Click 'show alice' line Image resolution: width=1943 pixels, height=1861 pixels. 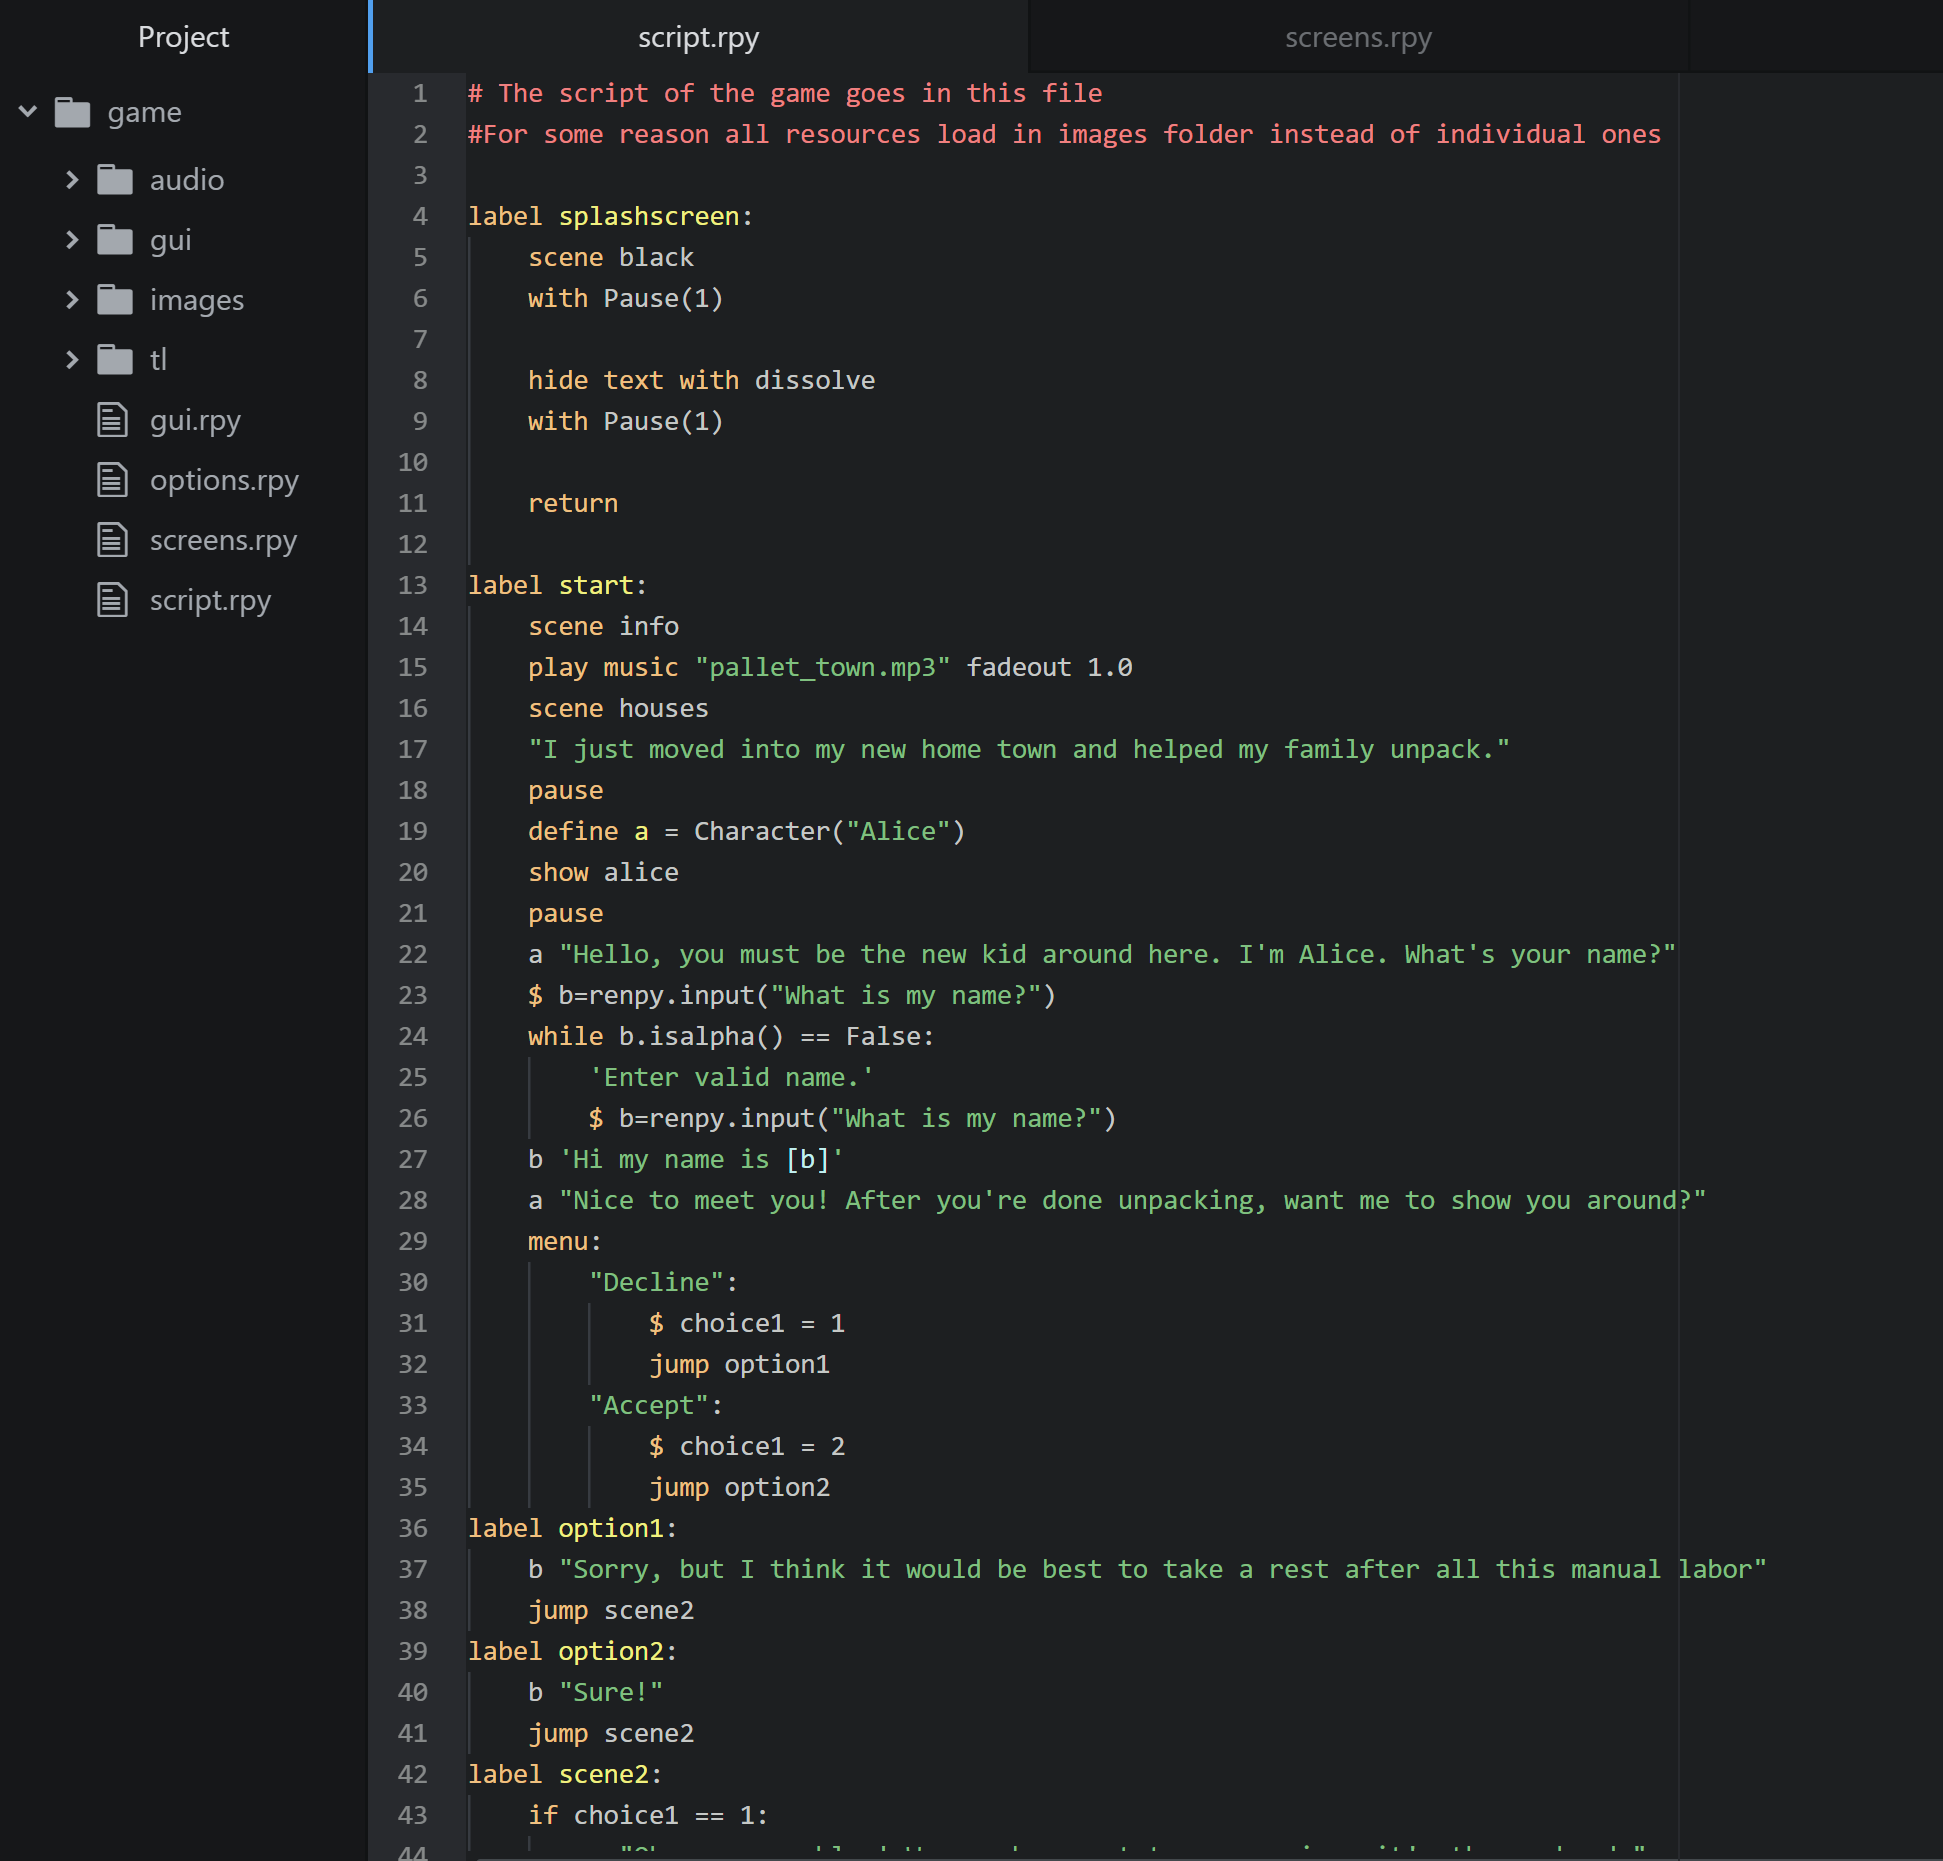click(x=603, y=872)
